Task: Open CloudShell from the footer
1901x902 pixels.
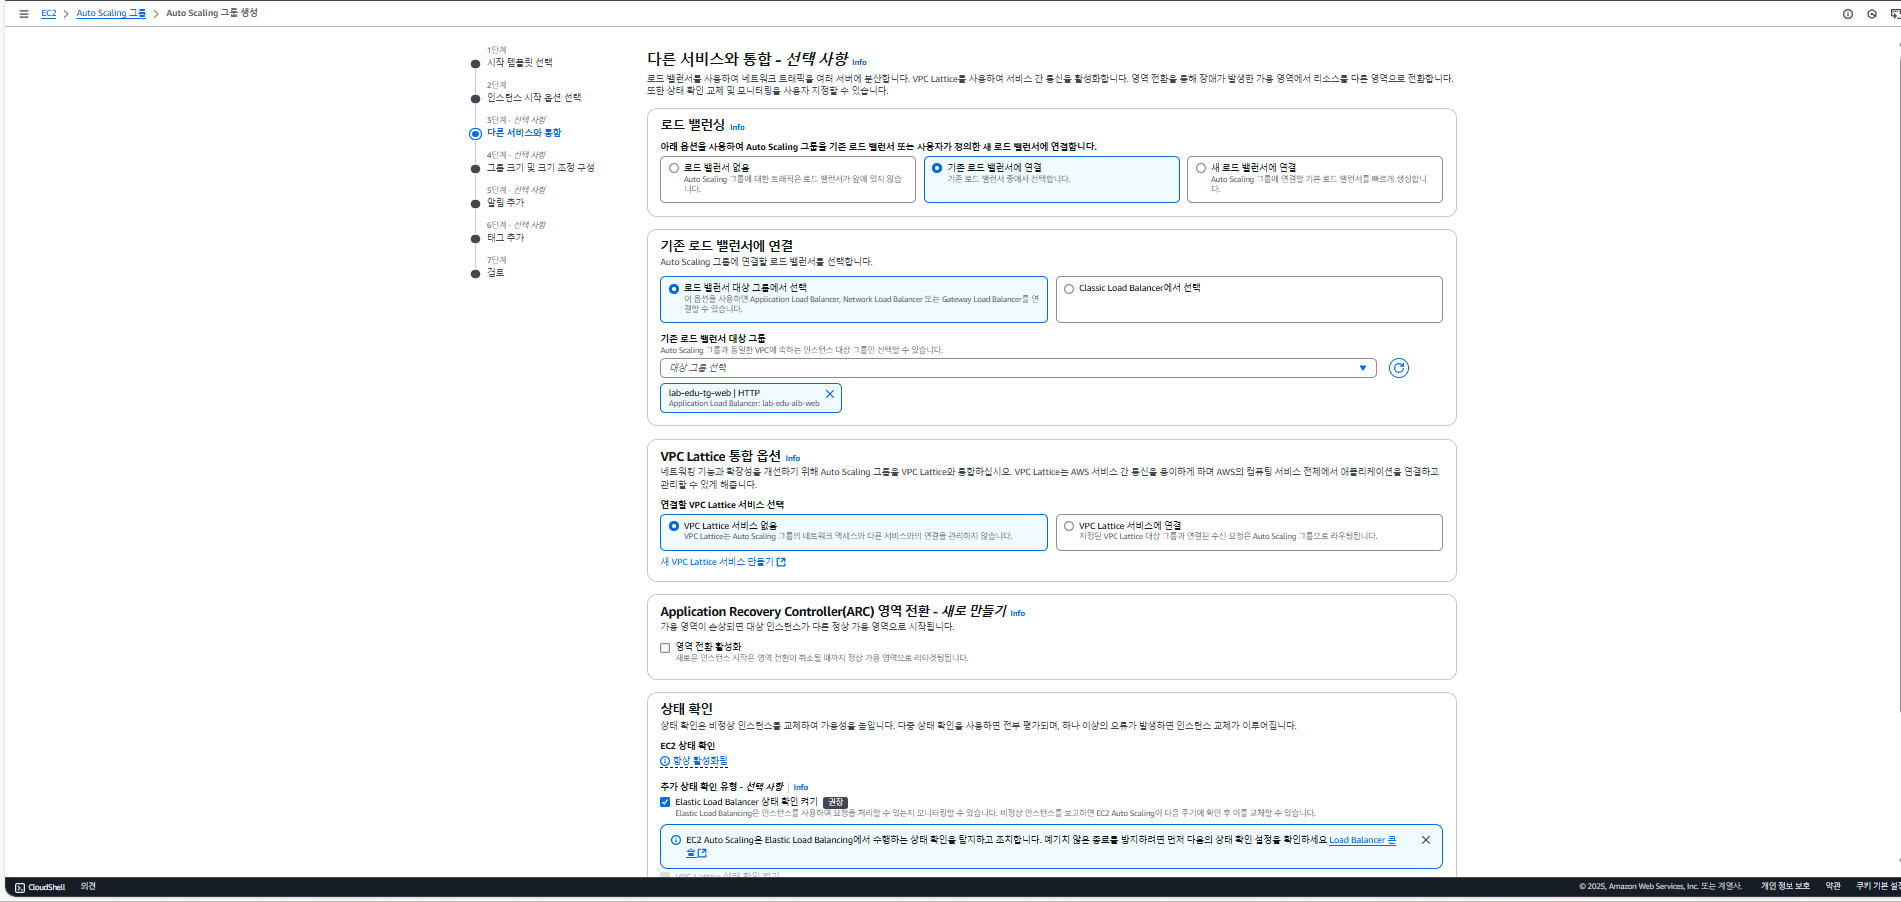Action: pyautogui.click(x=41, y=887)
